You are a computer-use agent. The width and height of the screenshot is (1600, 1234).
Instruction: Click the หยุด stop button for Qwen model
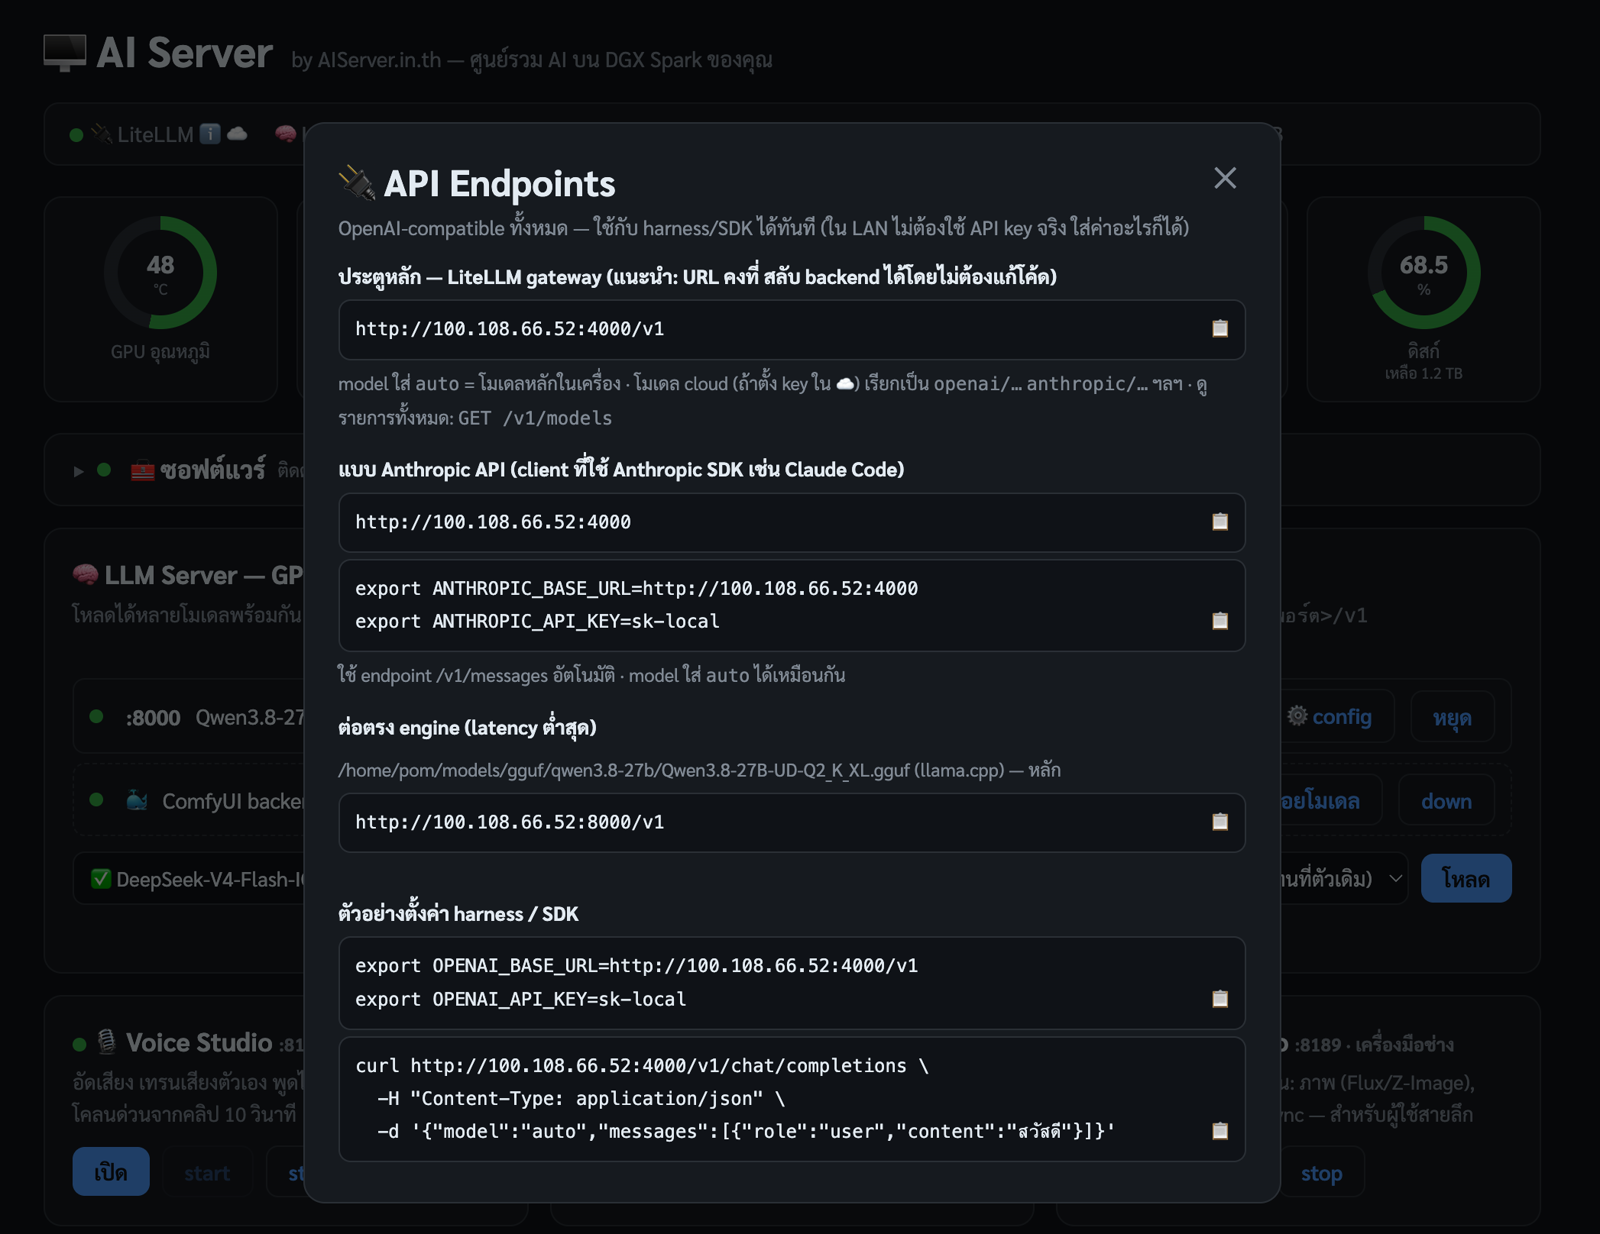pyautogui.click(x=1452, y=717)
